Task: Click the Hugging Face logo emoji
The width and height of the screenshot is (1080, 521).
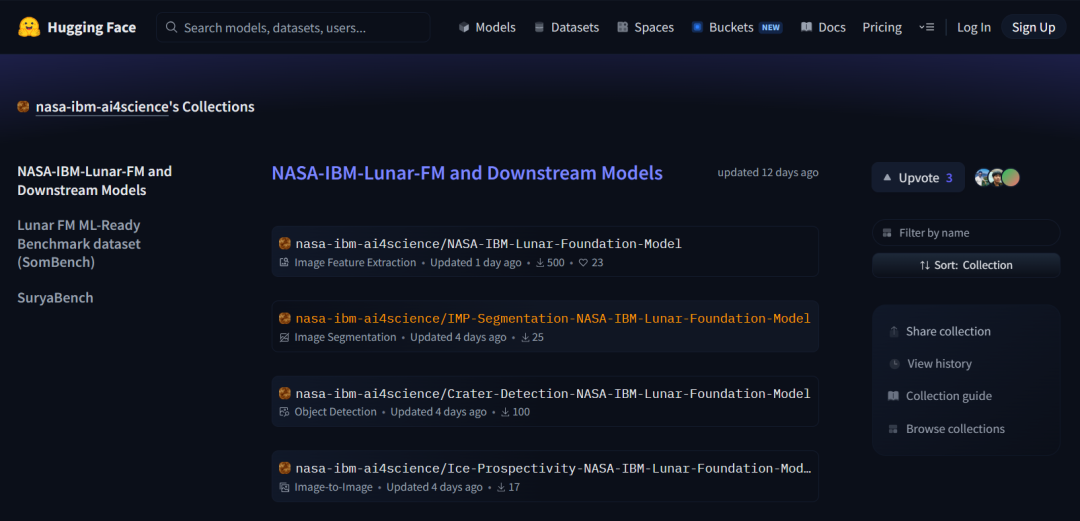Action: coord(29,28)
